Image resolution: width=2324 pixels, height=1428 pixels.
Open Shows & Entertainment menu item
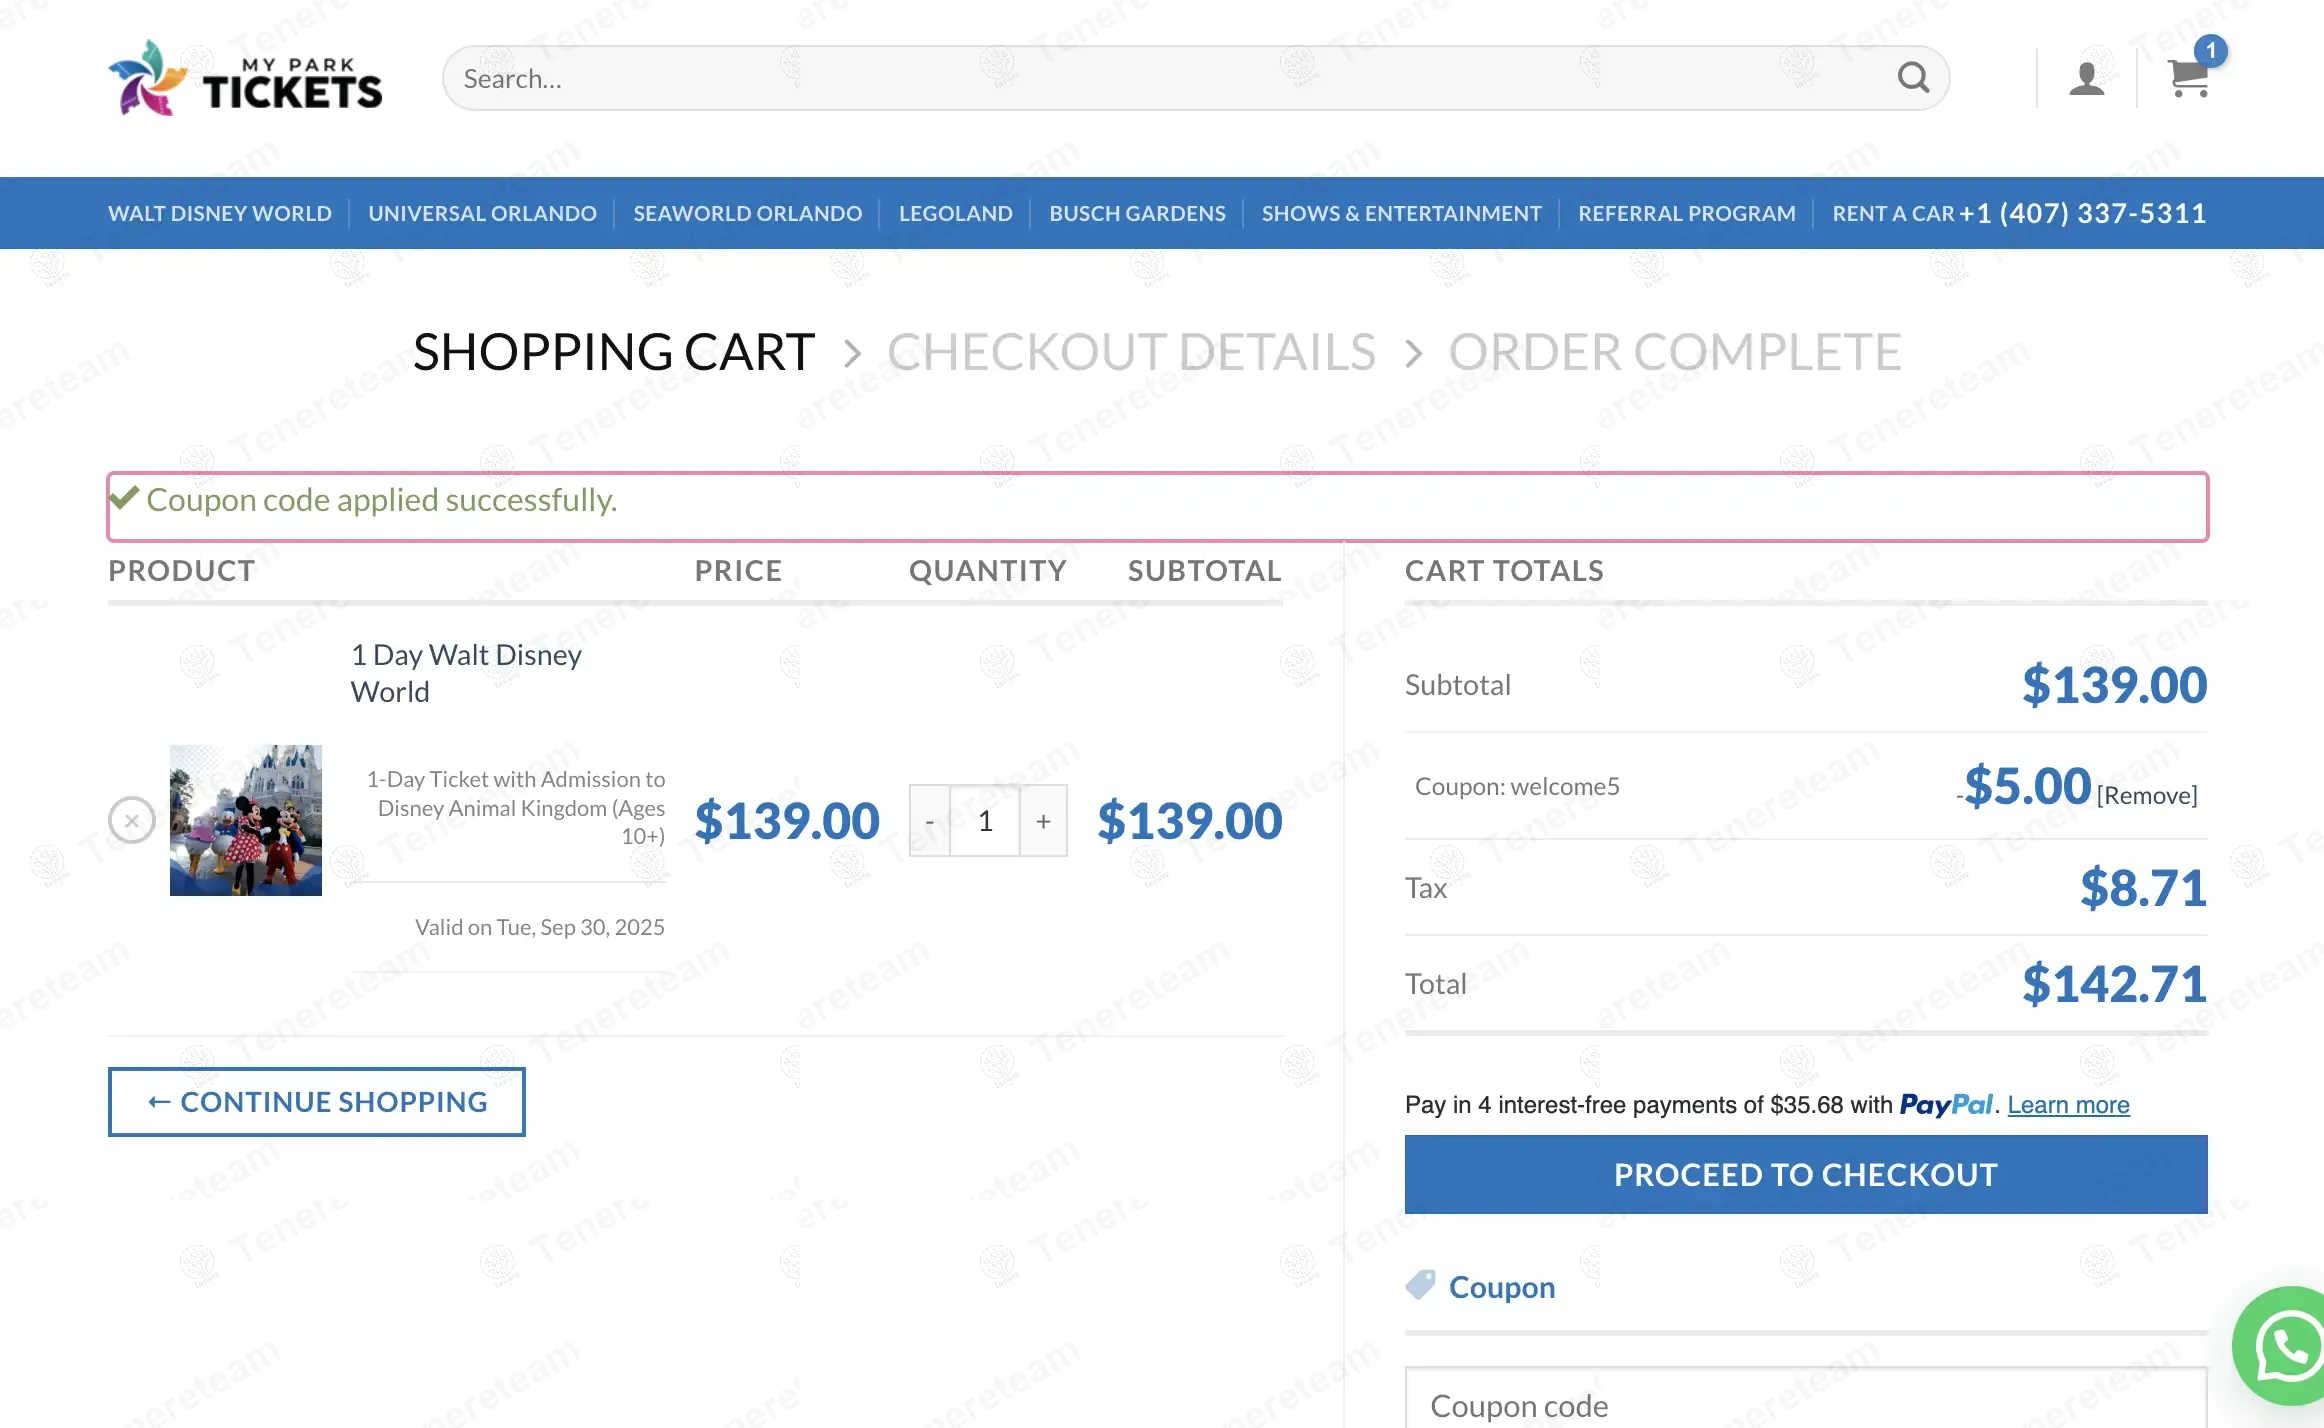pyautogui.click(x=1401, y=213)
